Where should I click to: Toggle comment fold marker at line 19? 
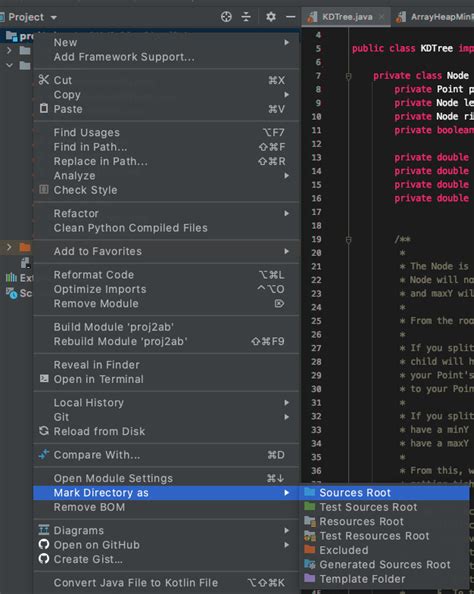pyautogui.click(x=349, y=239)
